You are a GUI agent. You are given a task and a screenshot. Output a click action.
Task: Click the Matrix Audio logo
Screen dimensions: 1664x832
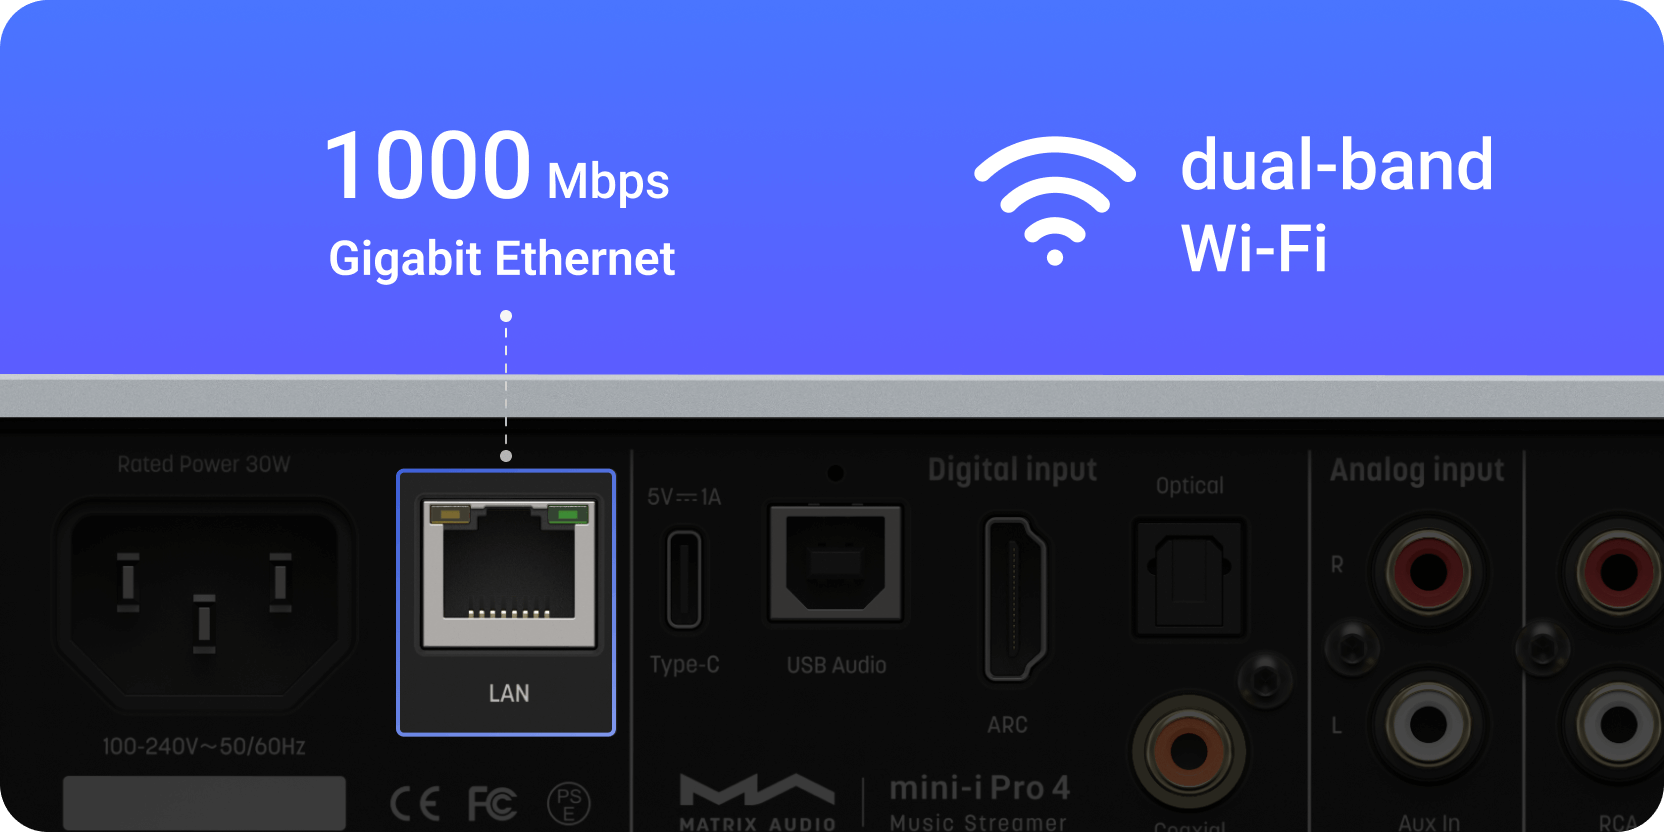pos(757,802)
